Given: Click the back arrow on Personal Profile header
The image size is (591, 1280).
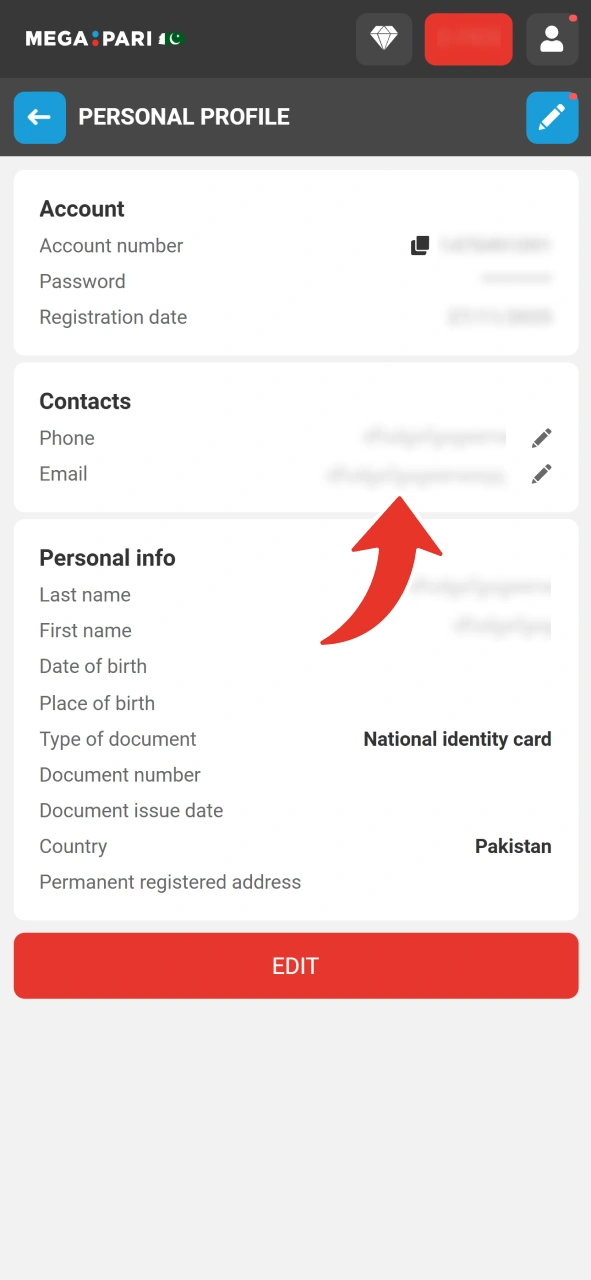Looking at the screenshot, I should (40, 117).
